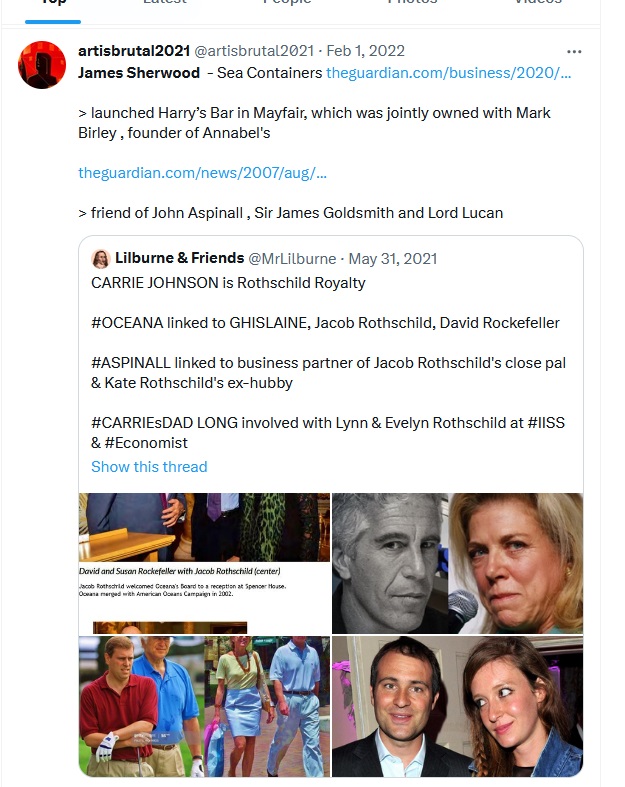Click the Lilburne & Friends quoted author name
The image size is (625, 787).
(179, 259)
